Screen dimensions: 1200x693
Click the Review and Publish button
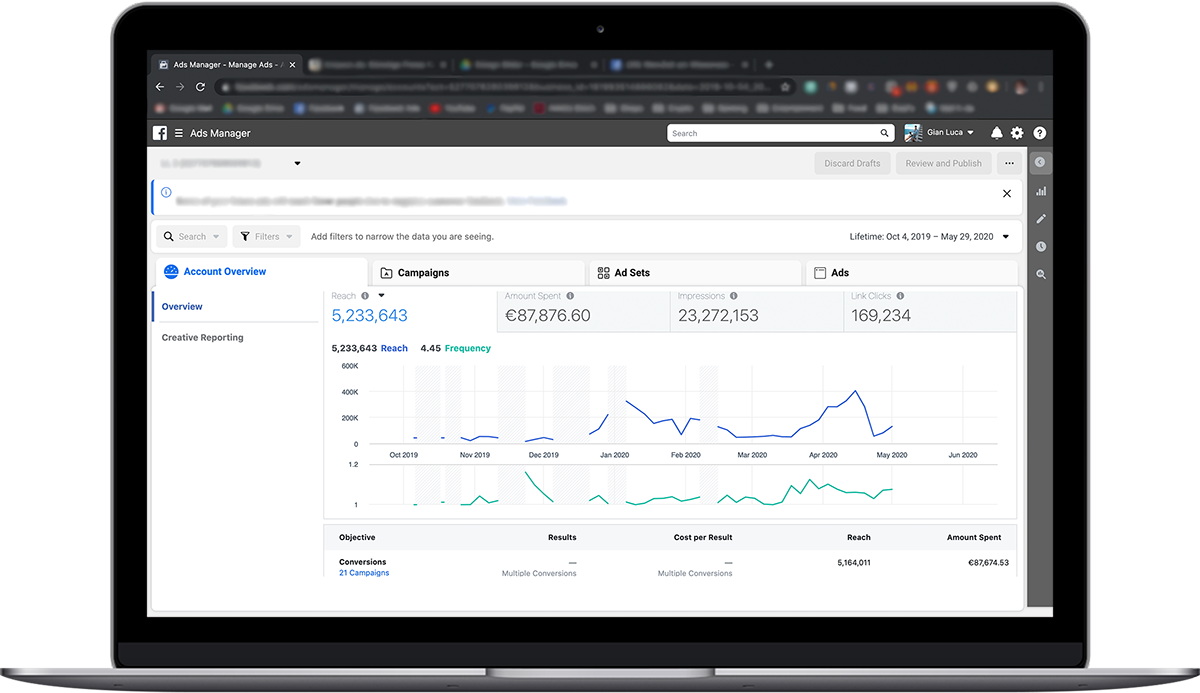(944, 163)
